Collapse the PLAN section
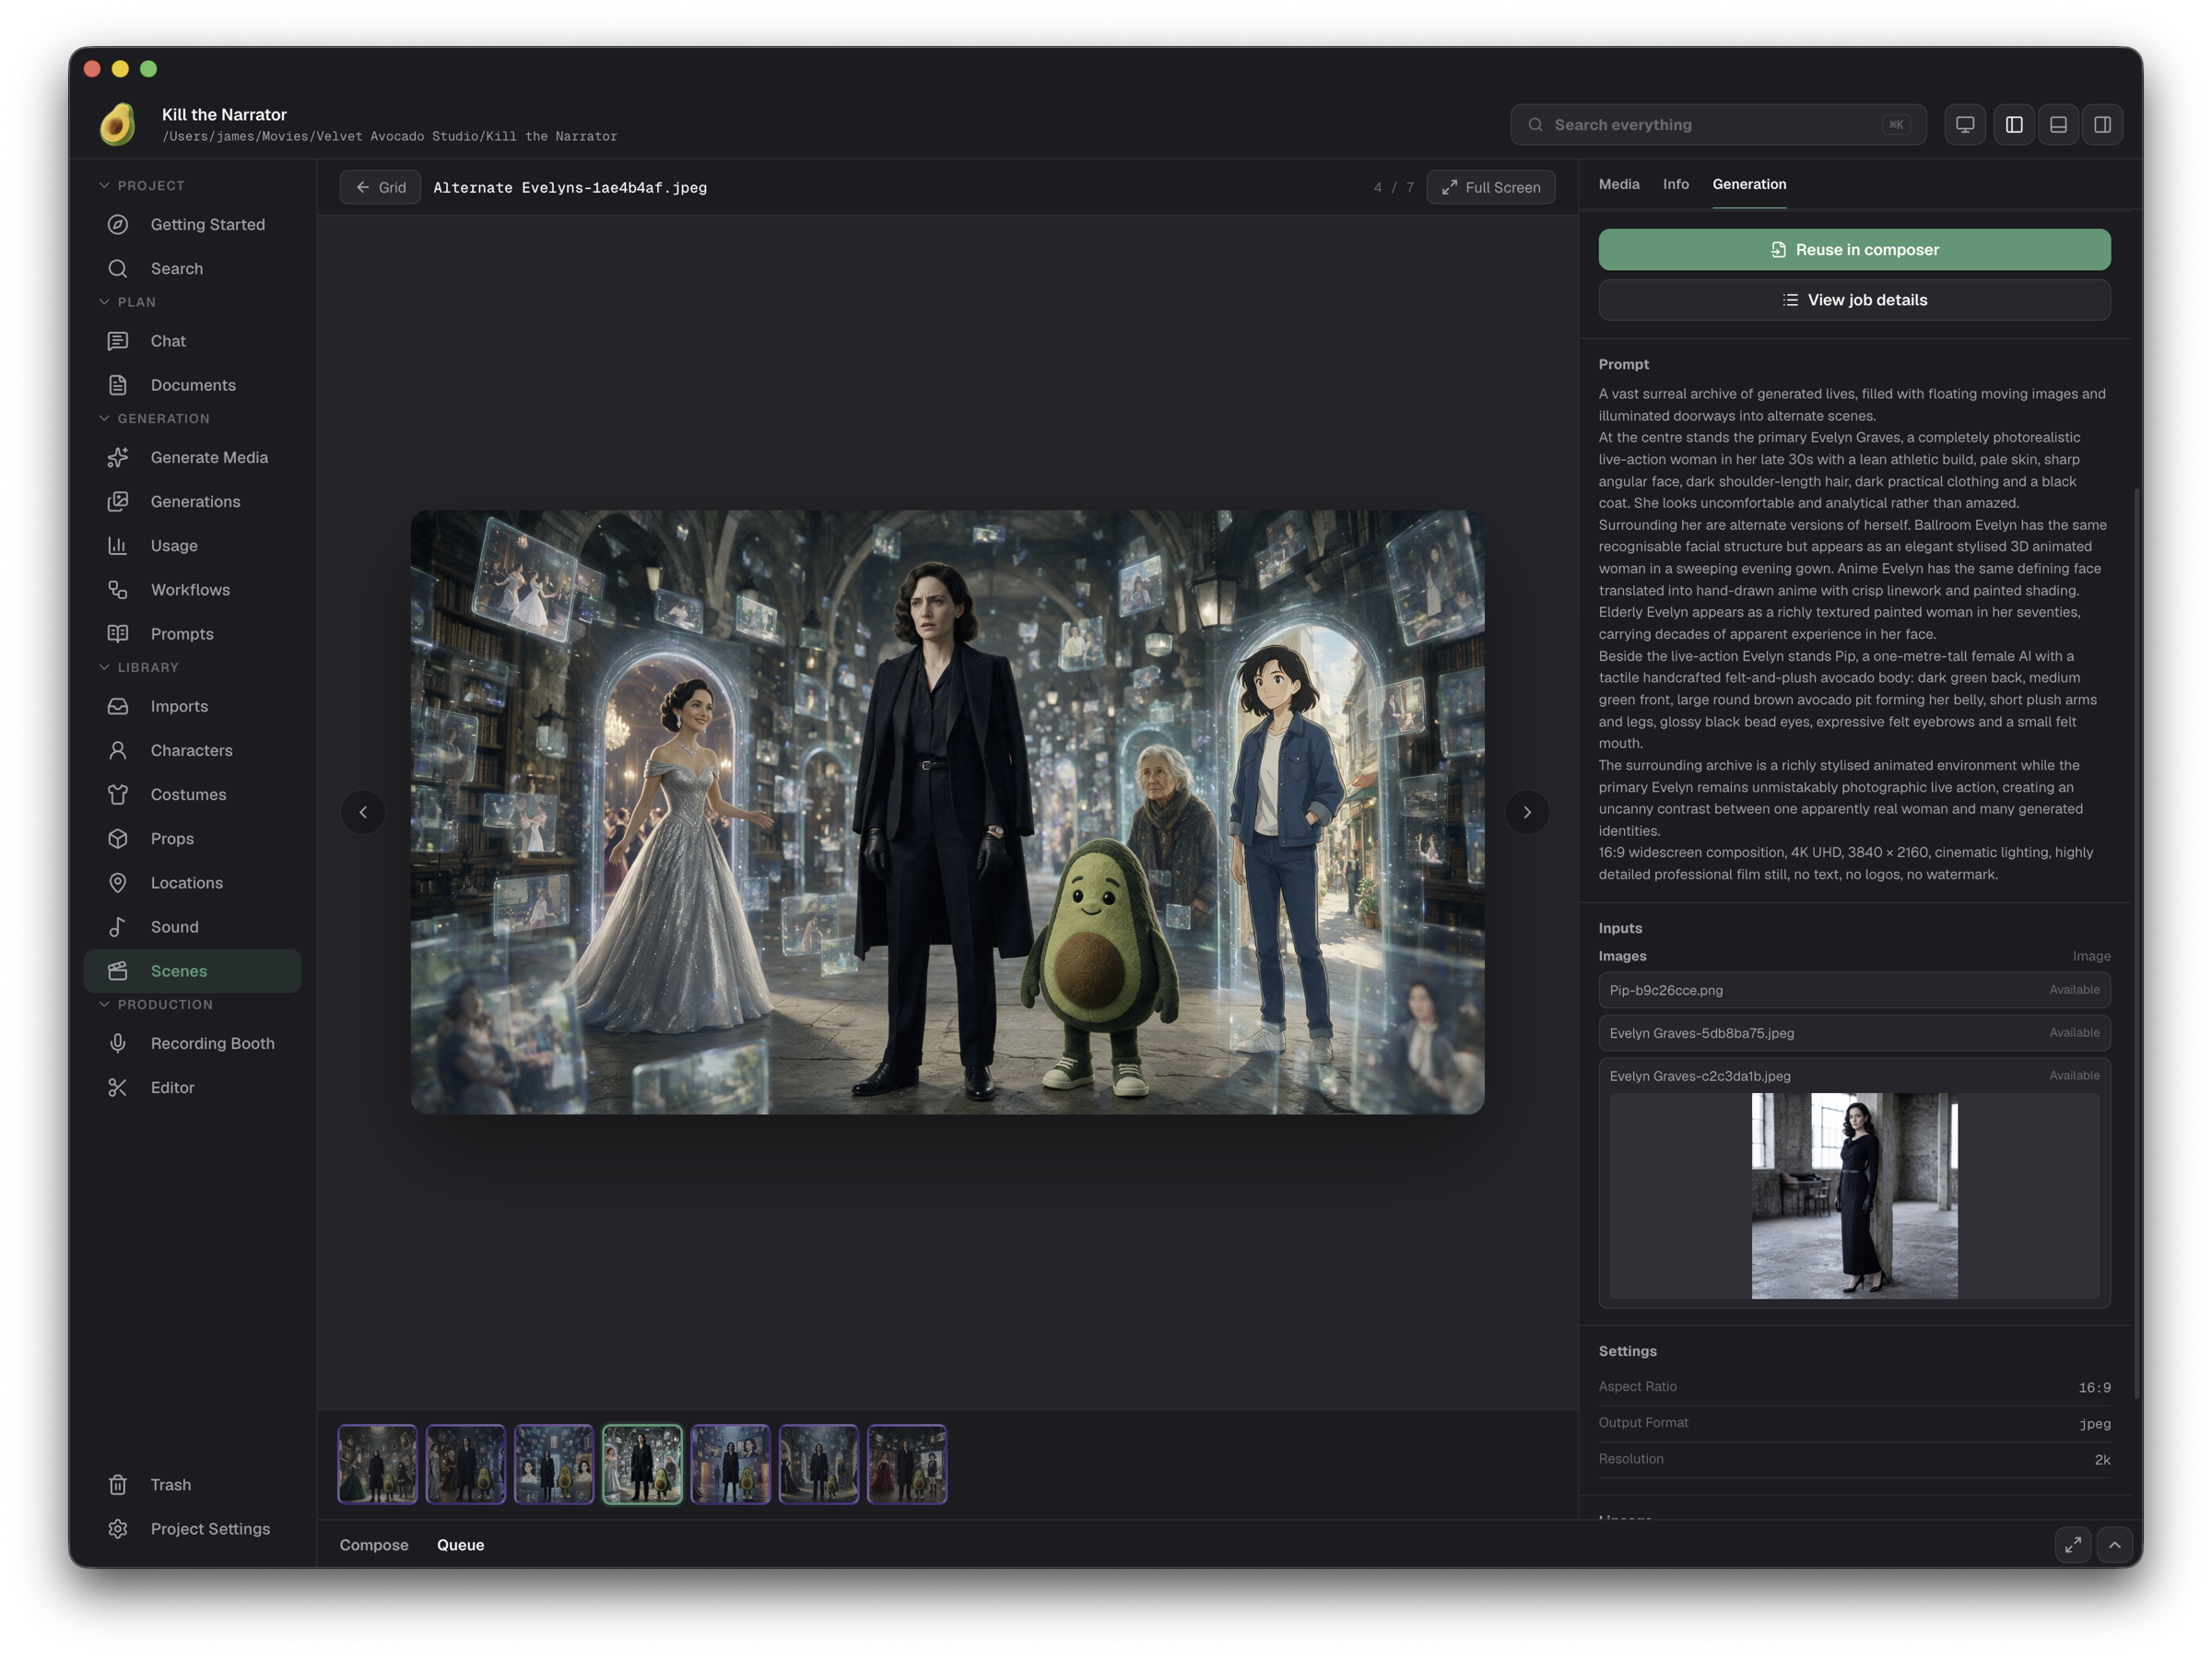 click(128, 302)
